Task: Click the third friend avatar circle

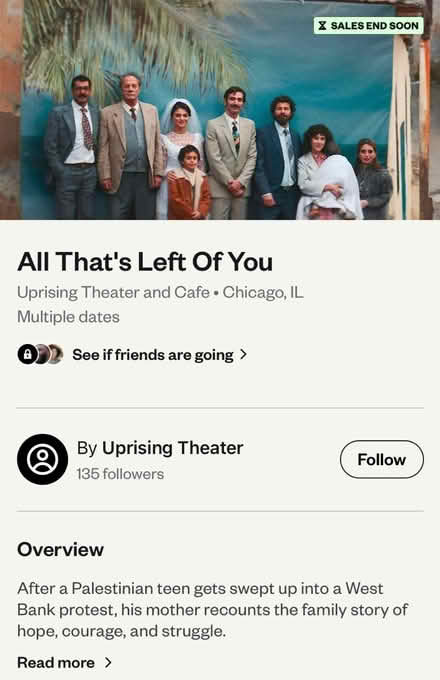Action: tap(55, 354)
